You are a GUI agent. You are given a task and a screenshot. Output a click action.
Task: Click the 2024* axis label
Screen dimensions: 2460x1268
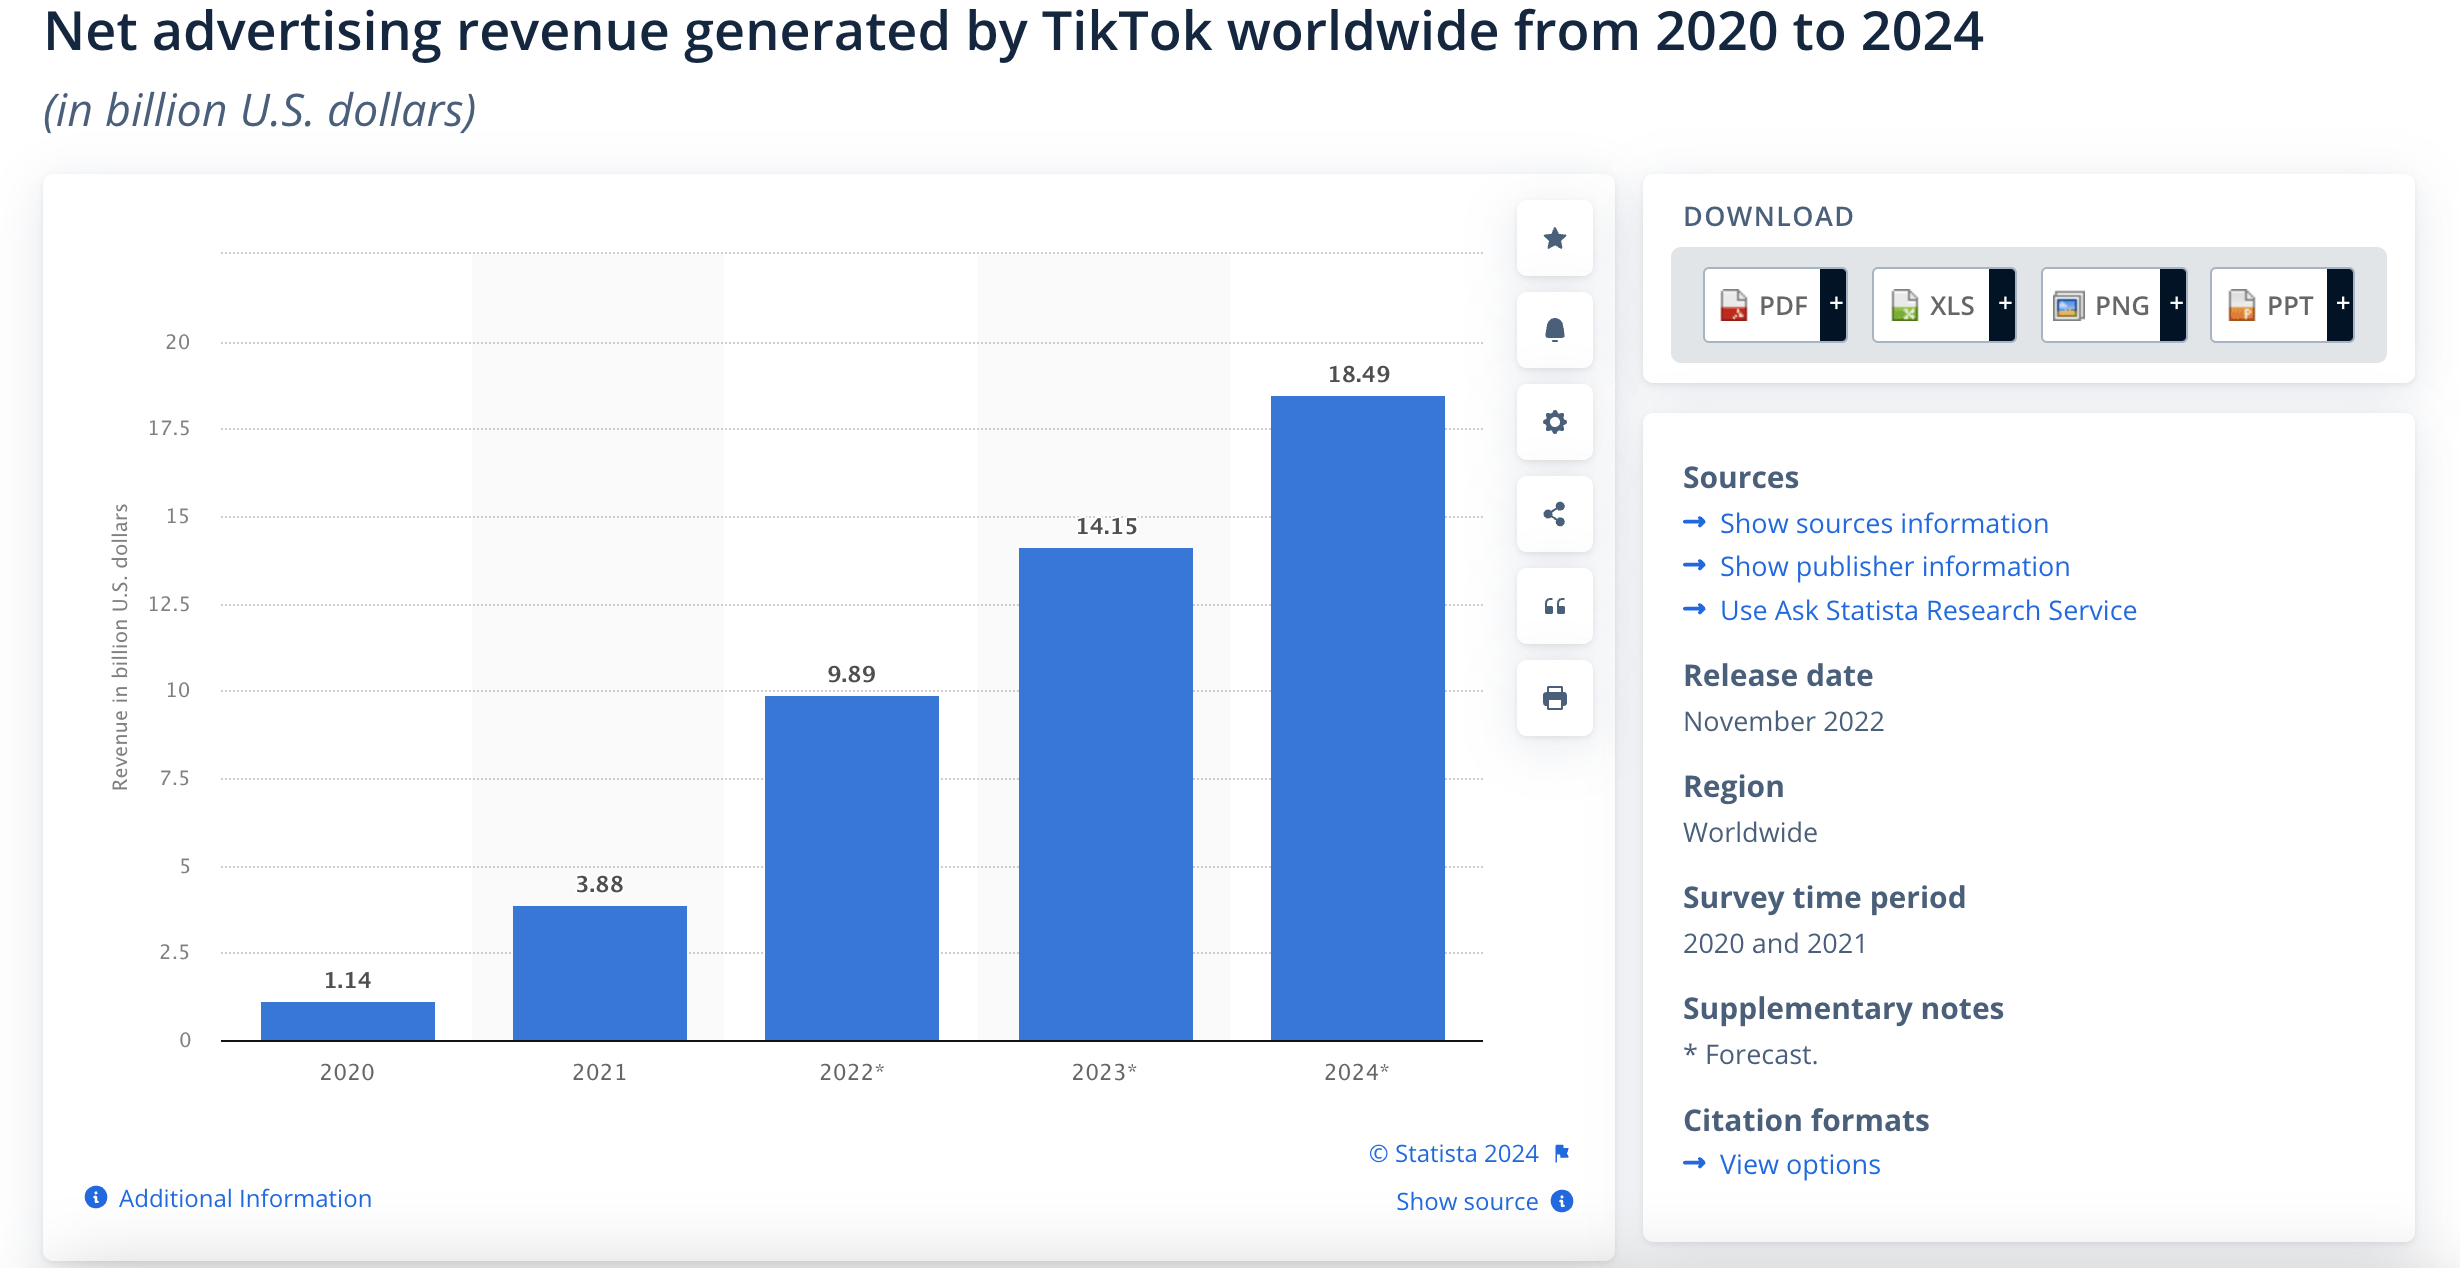[1357, 1072]
